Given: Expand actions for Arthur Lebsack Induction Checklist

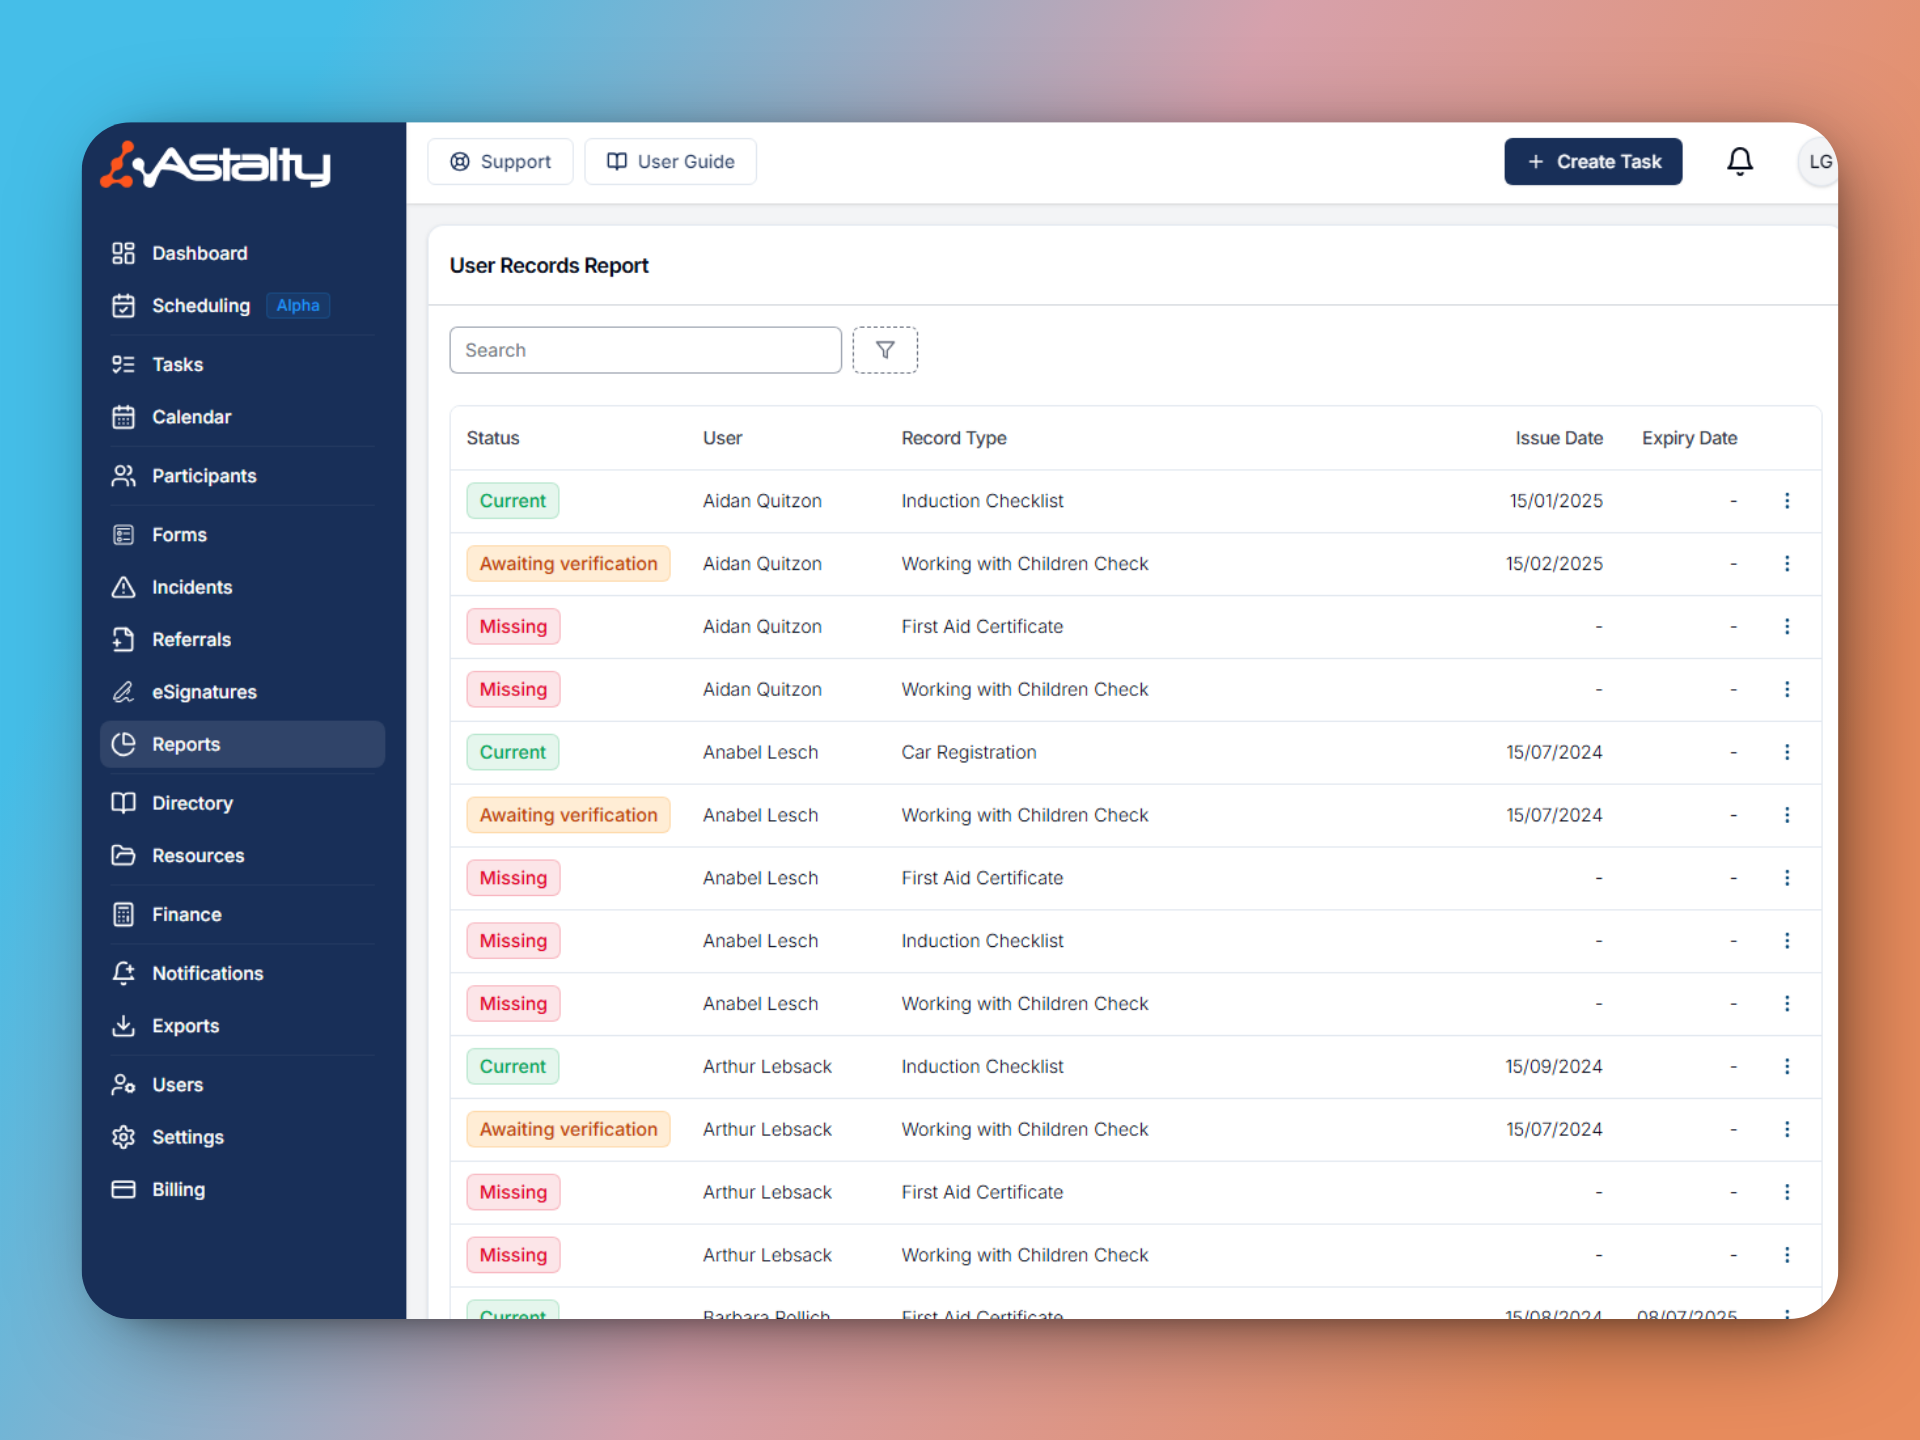Looking at the screenshot, I should click(1786, 1066).
